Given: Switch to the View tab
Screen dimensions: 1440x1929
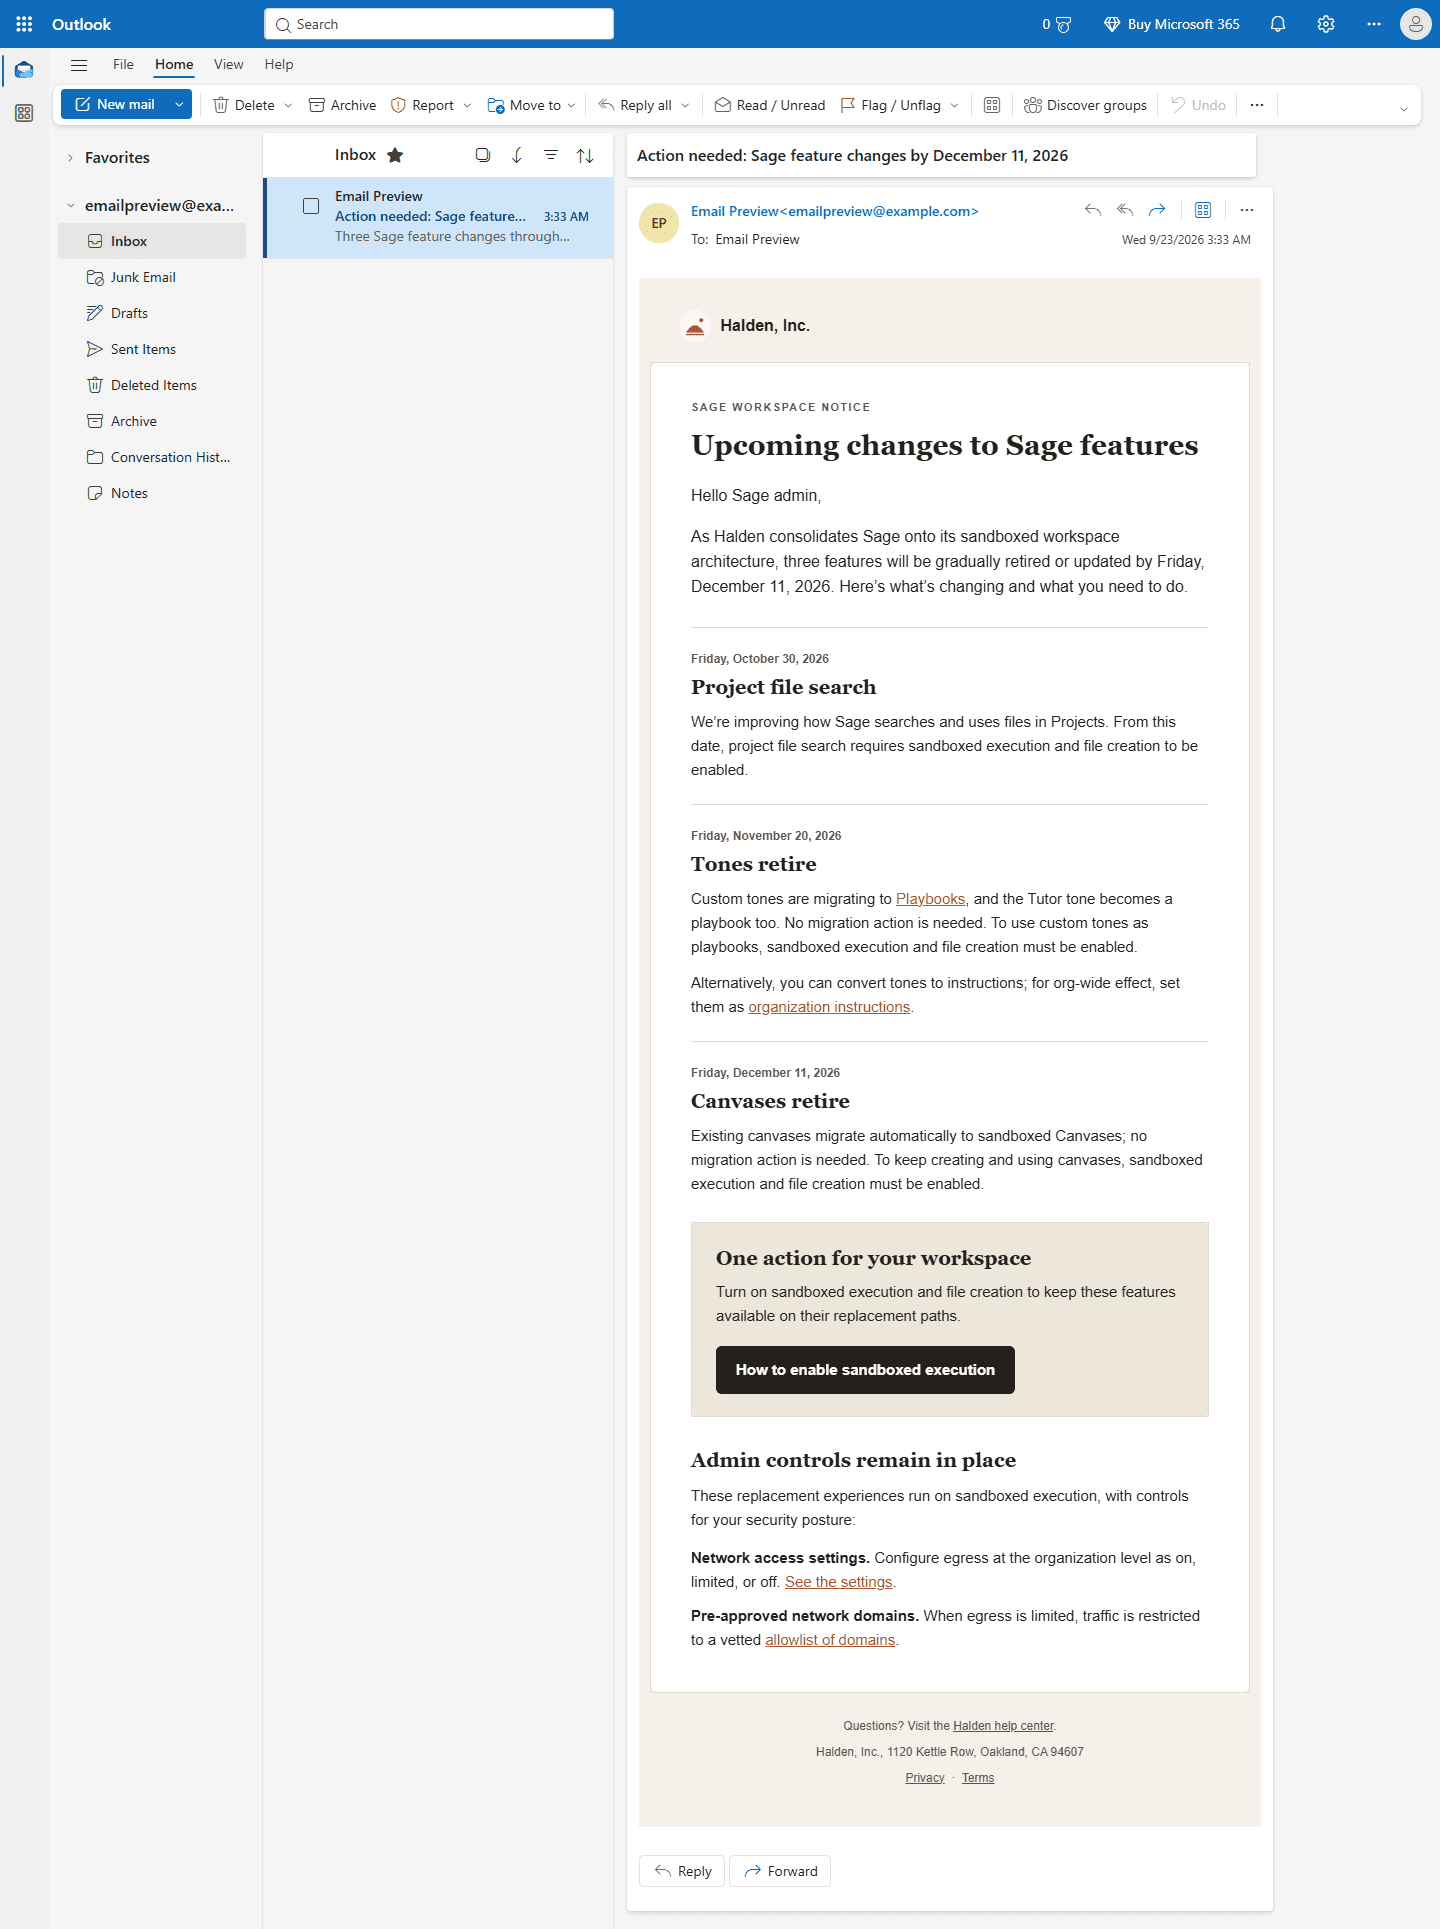Looking at the screenshot, I should click(x=228, y=65).
